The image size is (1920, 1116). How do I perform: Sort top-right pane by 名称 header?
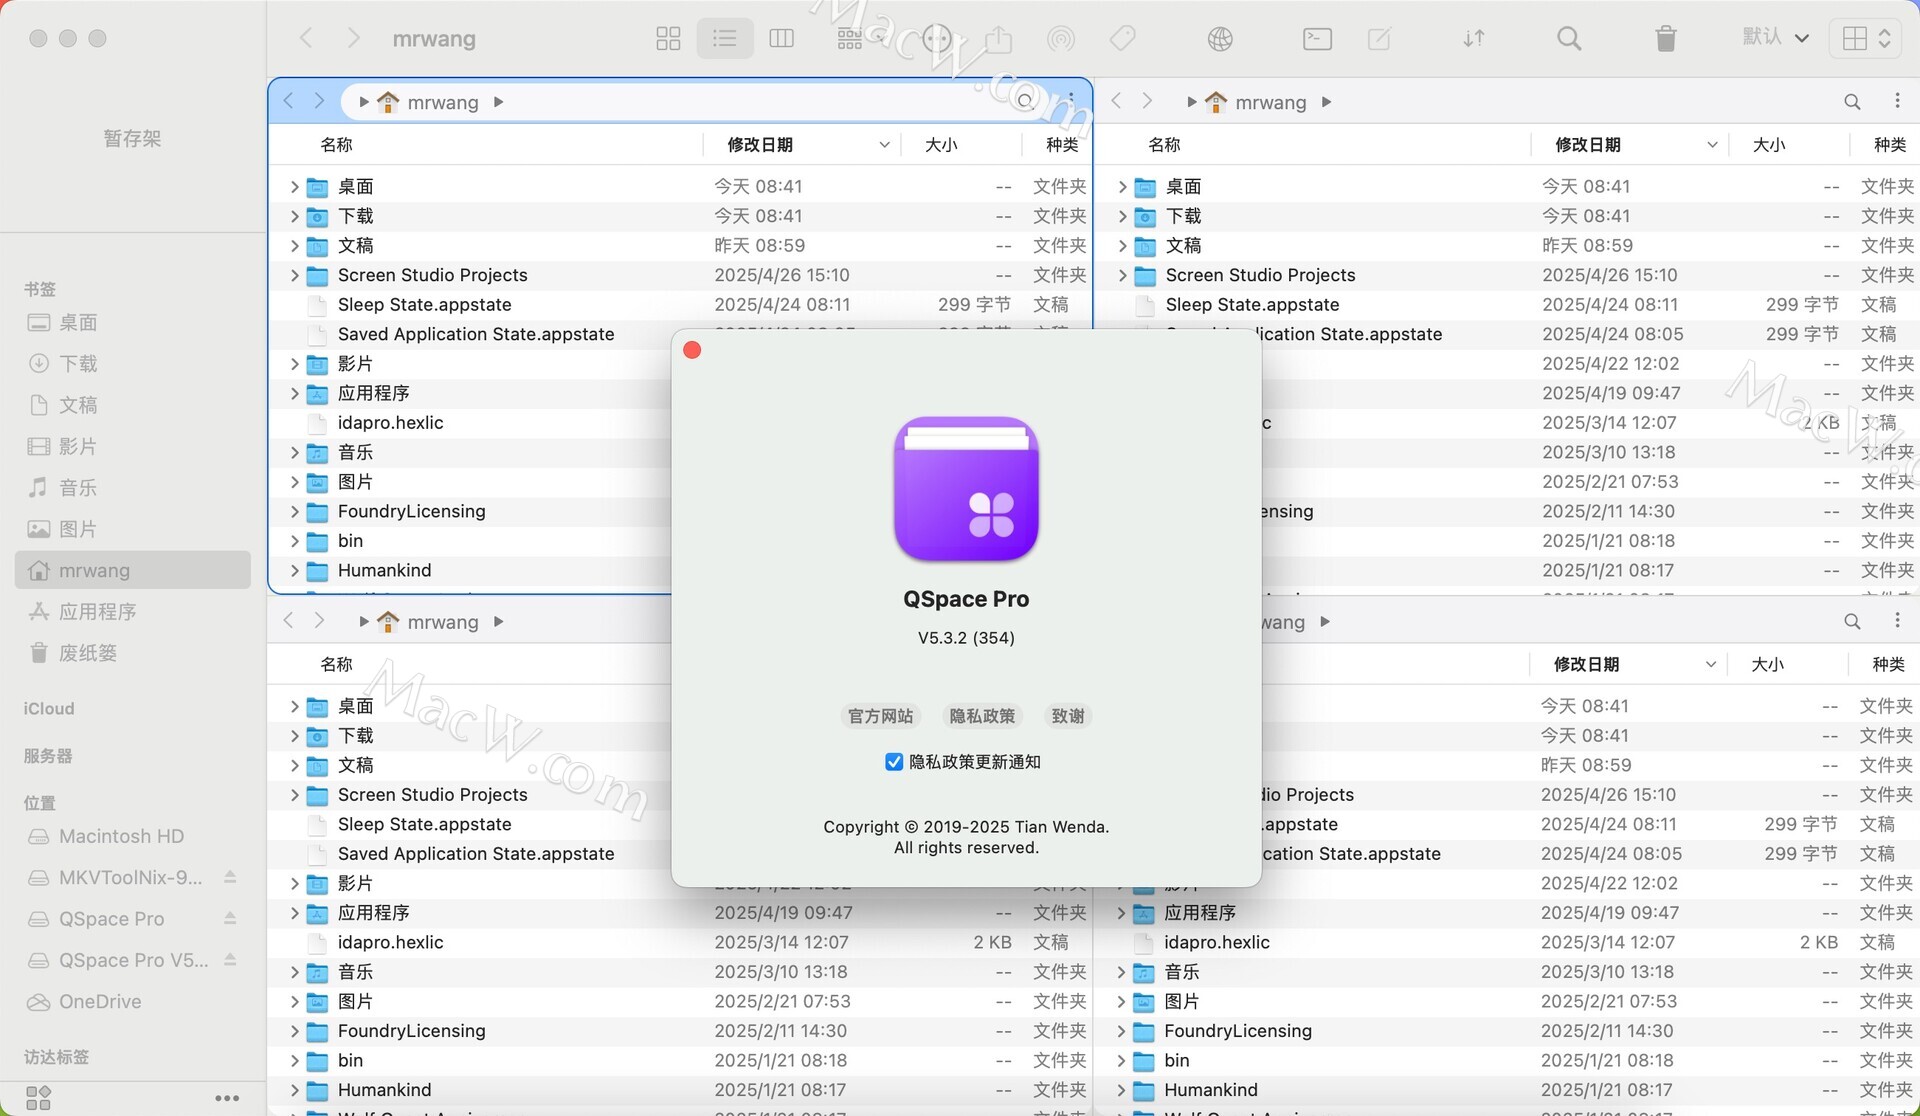1165,145
